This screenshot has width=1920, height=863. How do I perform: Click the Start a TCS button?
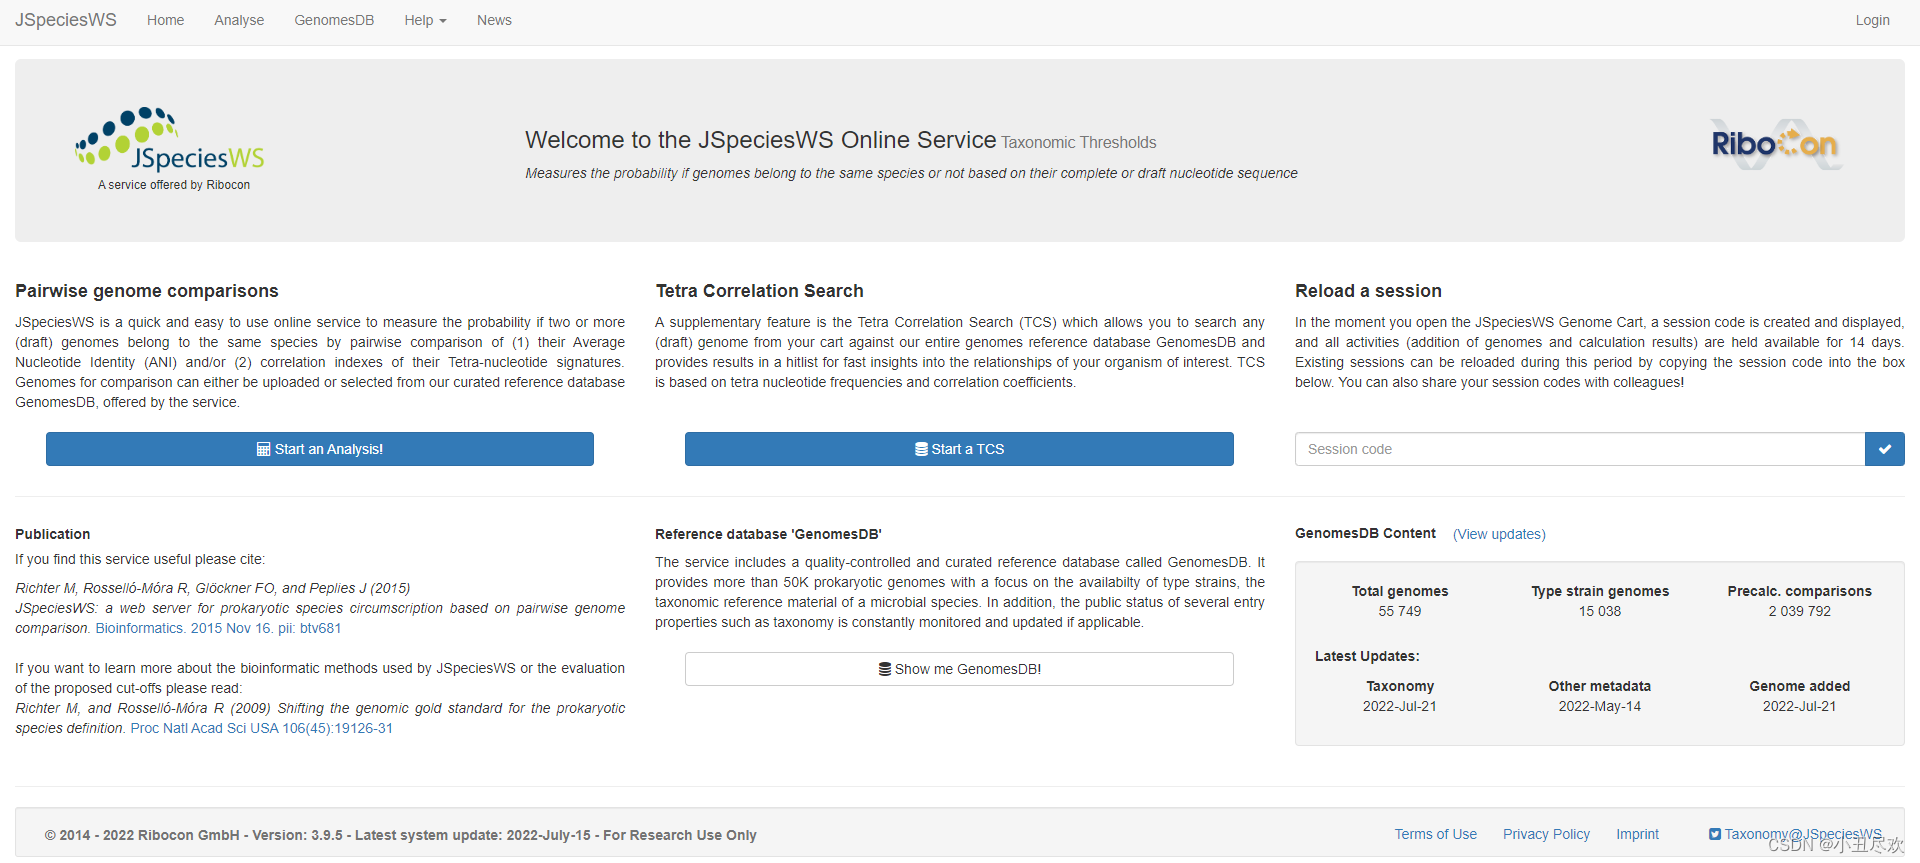(959, 449)
